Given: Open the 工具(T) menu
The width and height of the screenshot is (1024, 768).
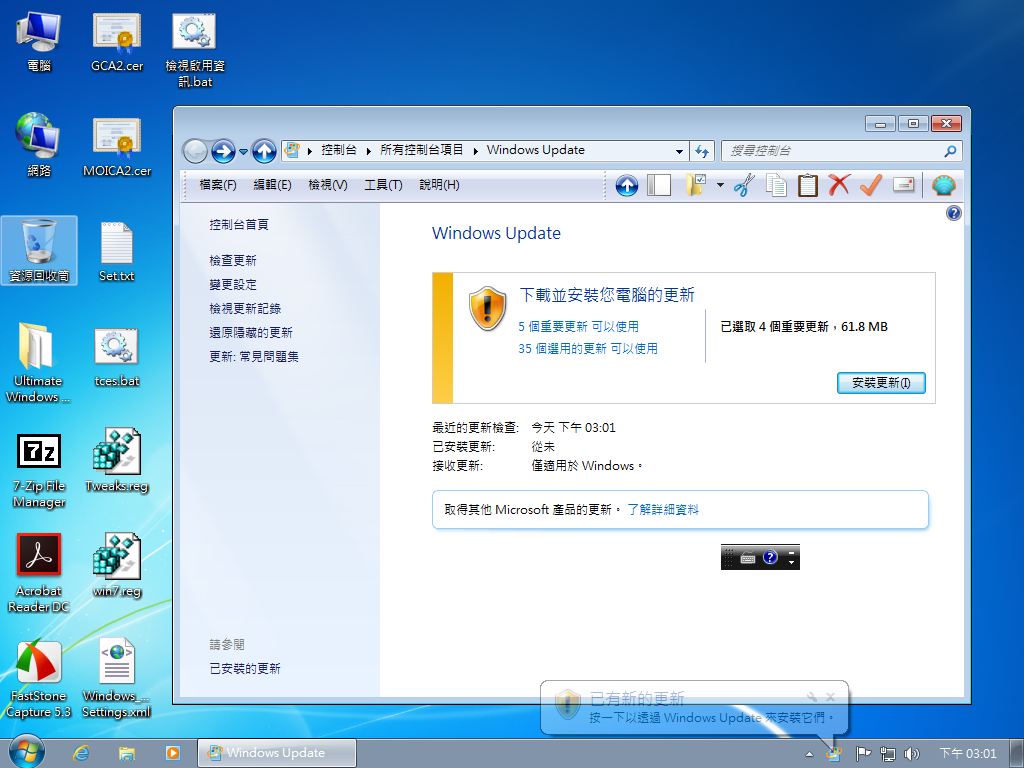Looking at the screenshot, I should tap(383, 185).
